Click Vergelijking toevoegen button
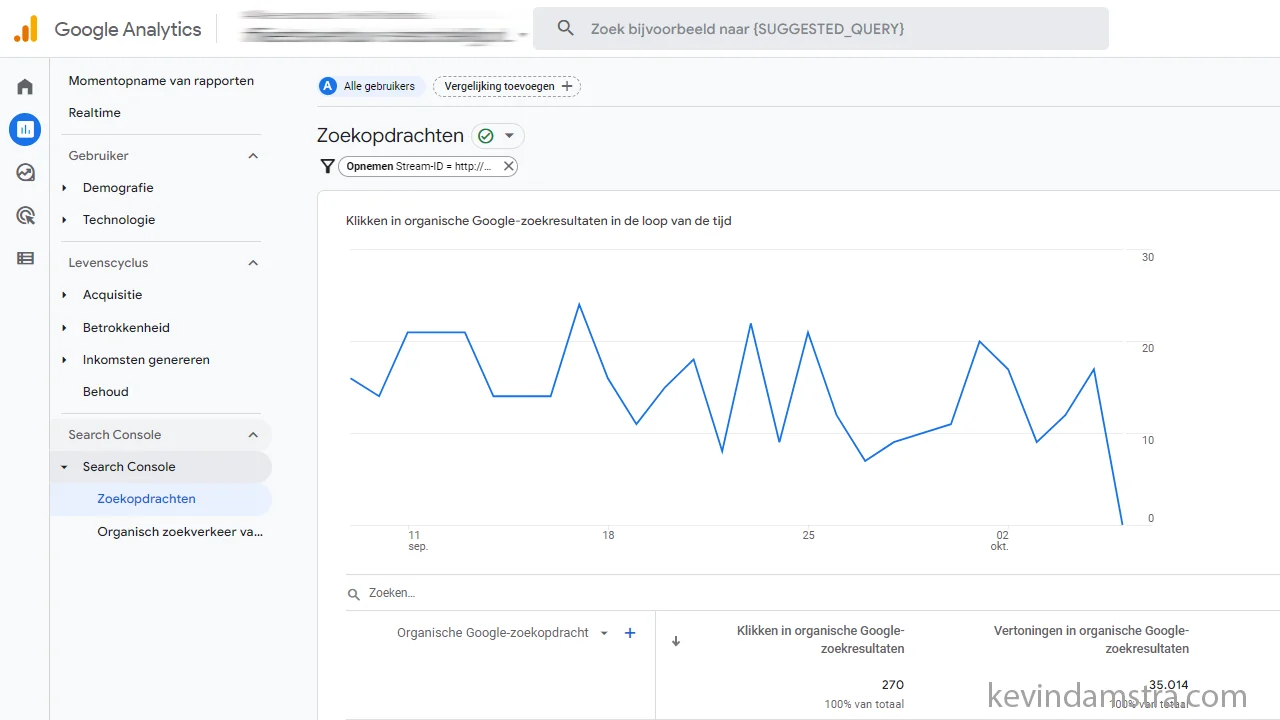This screenshot has height=720, width=1280. point(507,86)
